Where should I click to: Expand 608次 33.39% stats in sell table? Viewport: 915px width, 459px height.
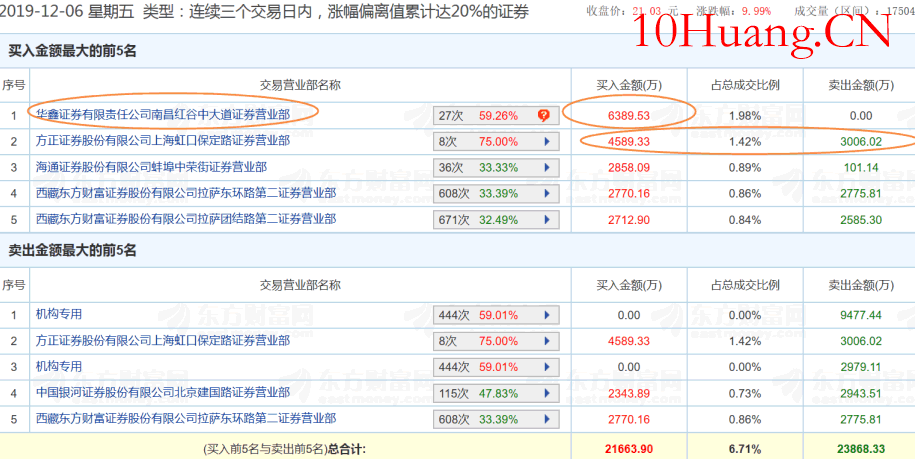(496, 419)
